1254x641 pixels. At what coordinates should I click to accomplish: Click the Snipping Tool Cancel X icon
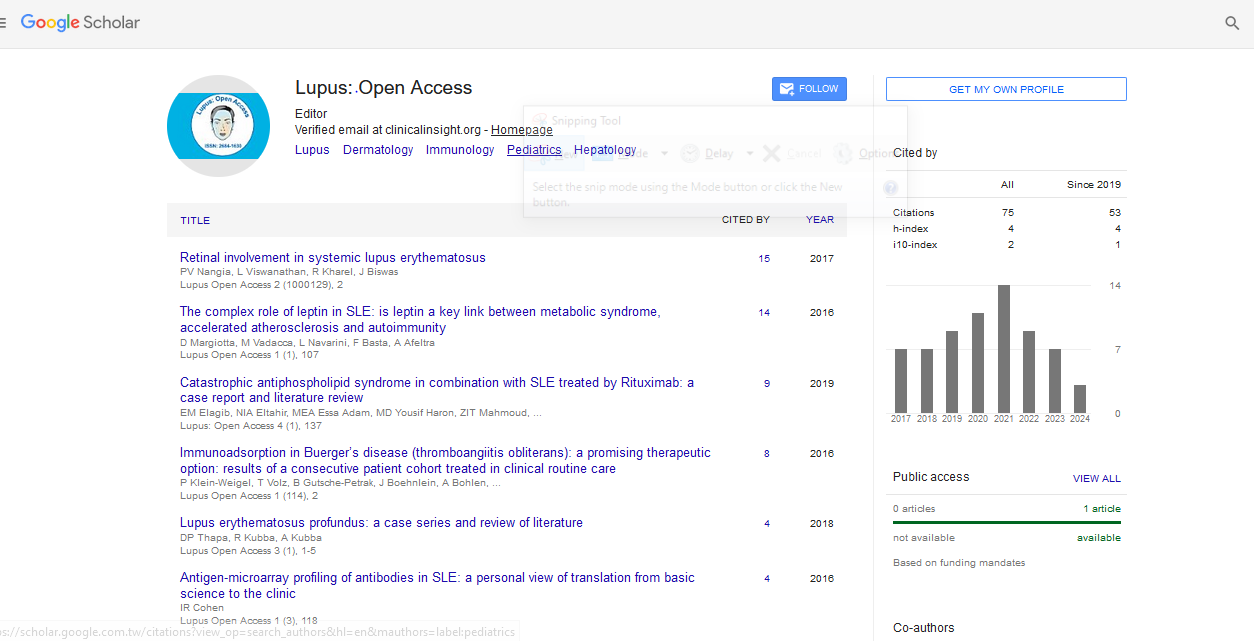point(771,153)
